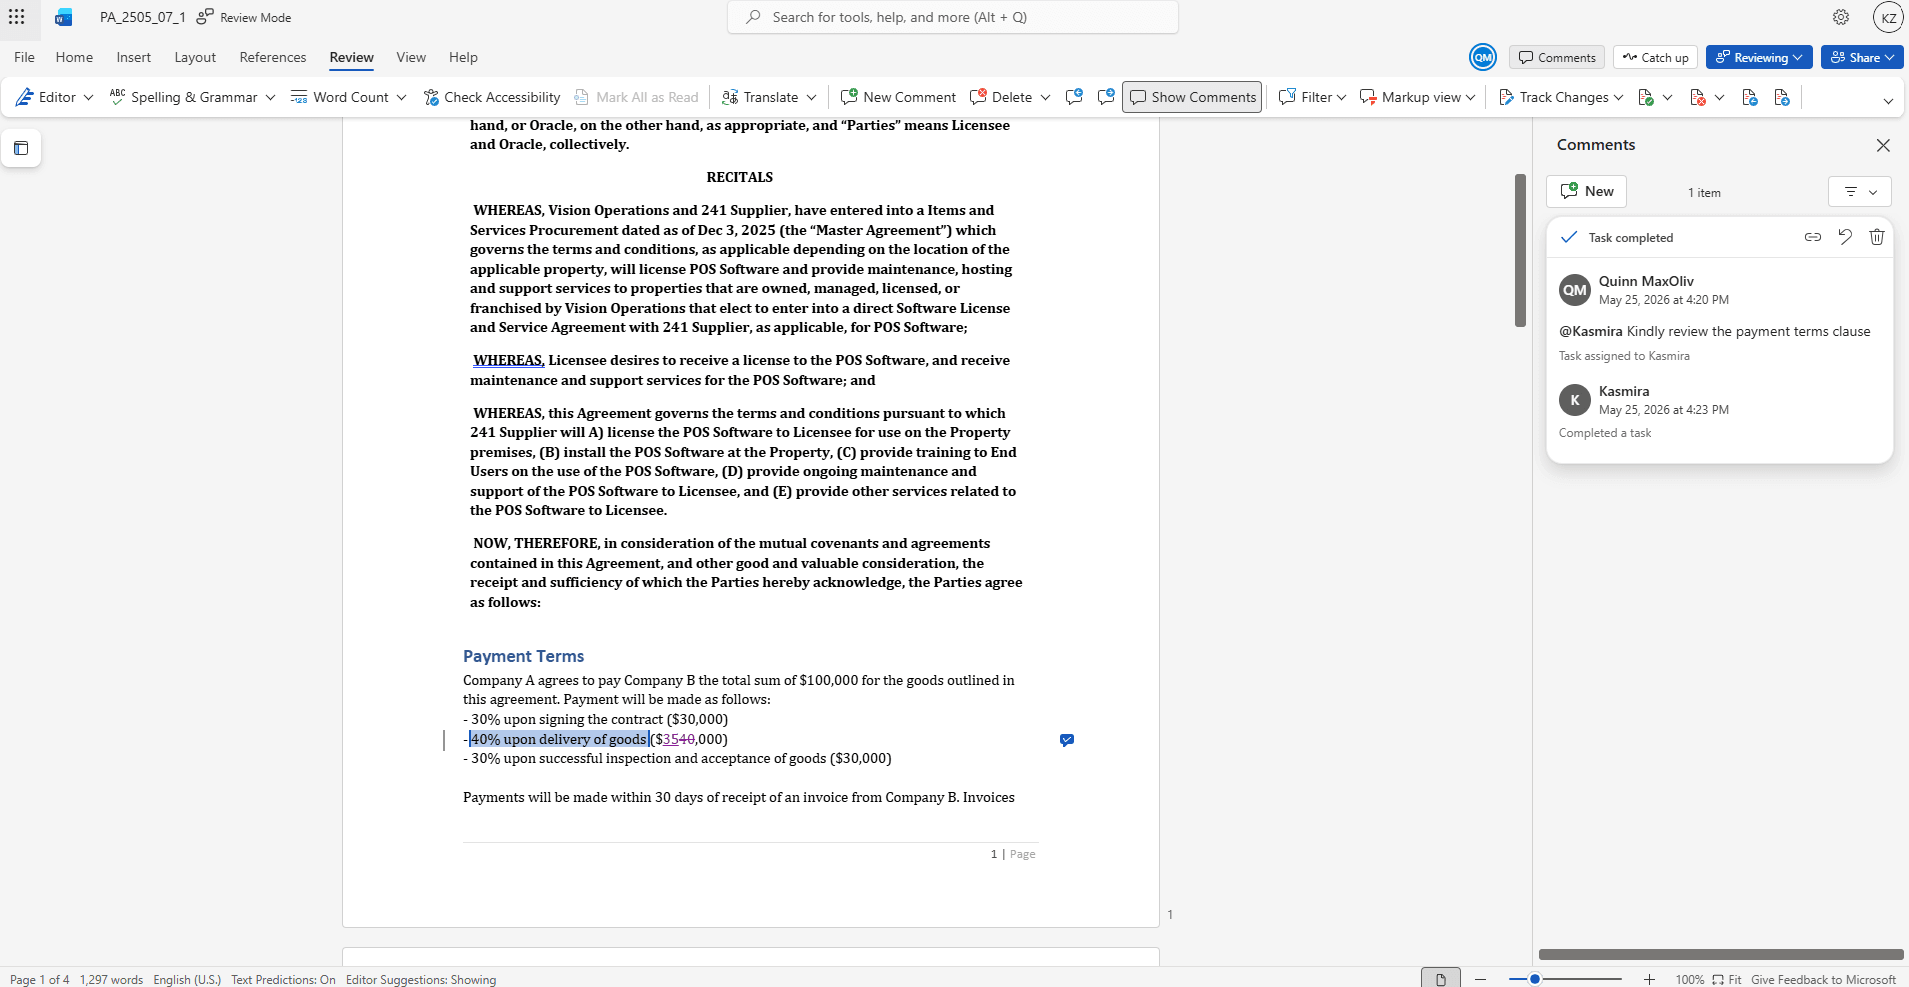
Task: Open the Translate dropdown arrow
Action: [811, 97]
